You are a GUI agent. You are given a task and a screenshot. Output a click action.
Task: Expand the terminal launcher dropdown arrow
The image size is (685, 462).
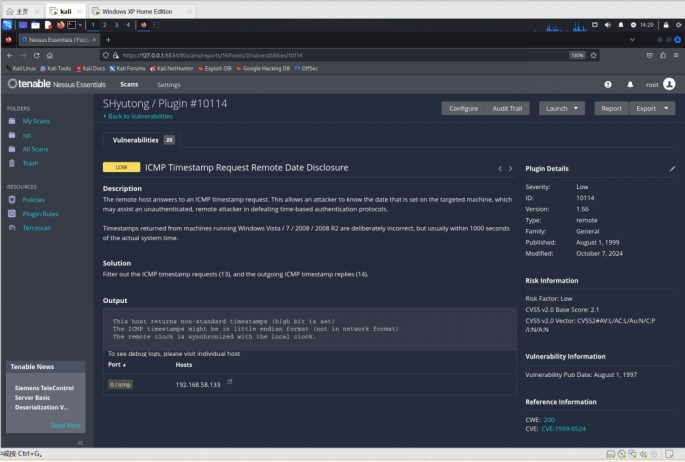80,25
